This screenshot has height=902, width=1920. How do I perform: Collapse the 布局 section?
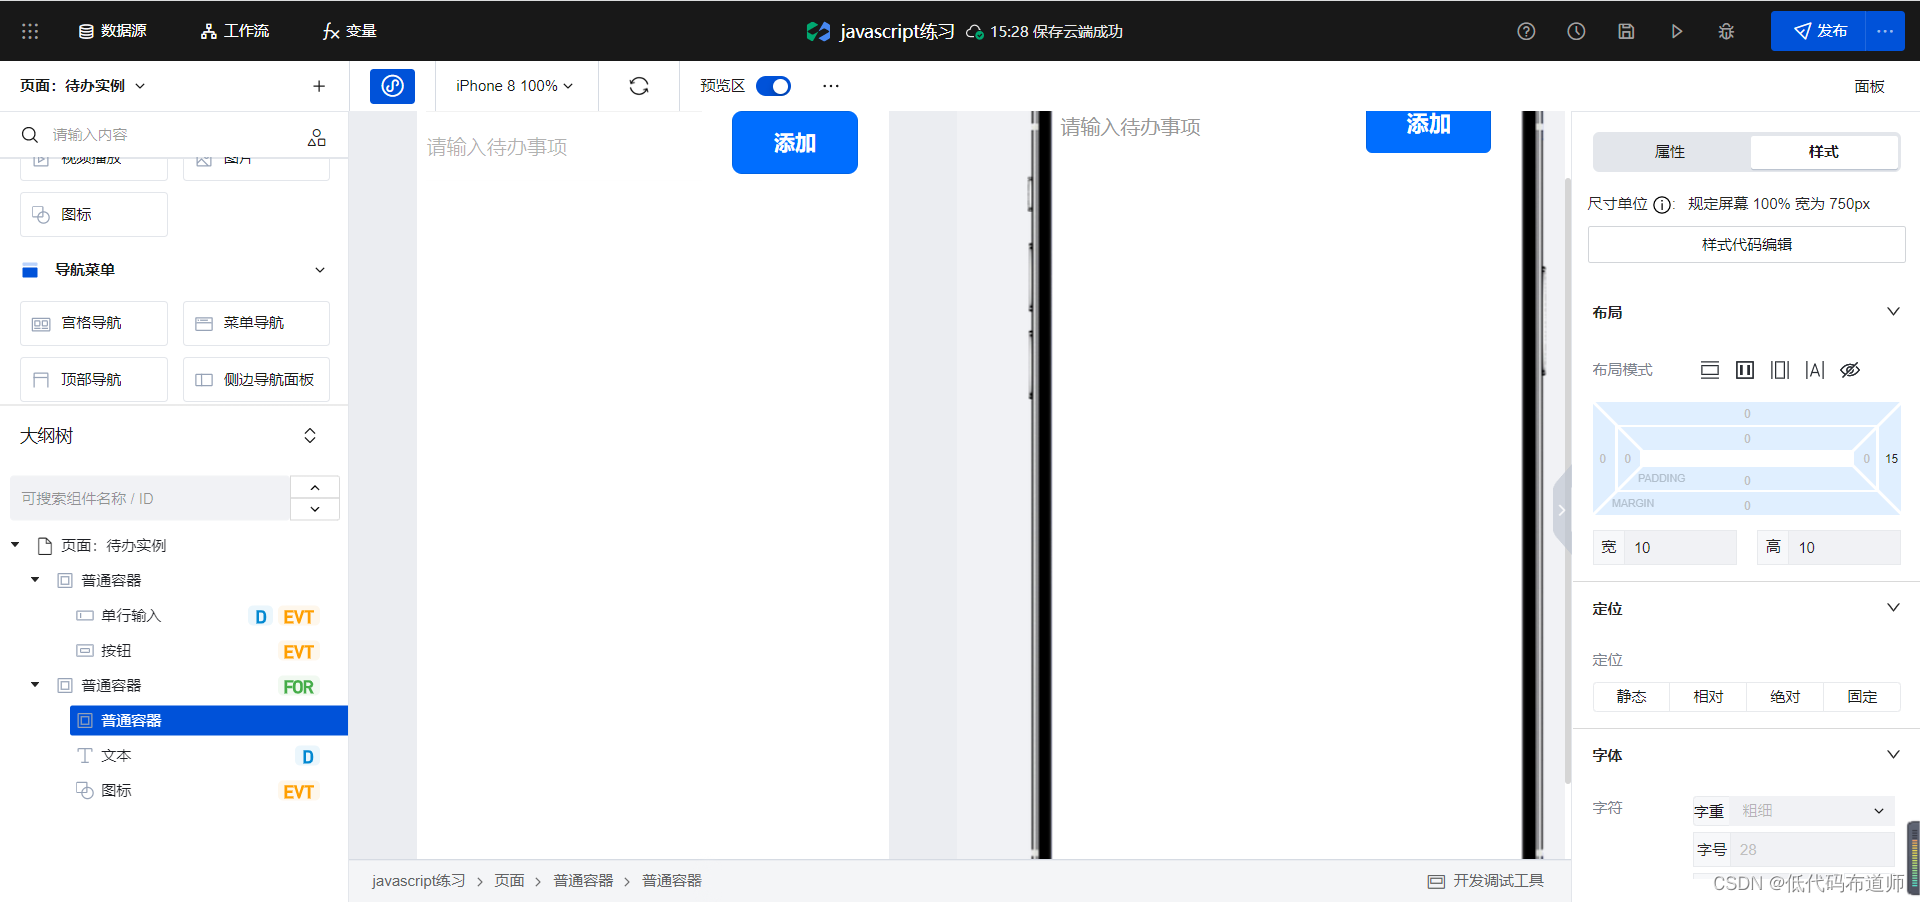point(1893,312)
